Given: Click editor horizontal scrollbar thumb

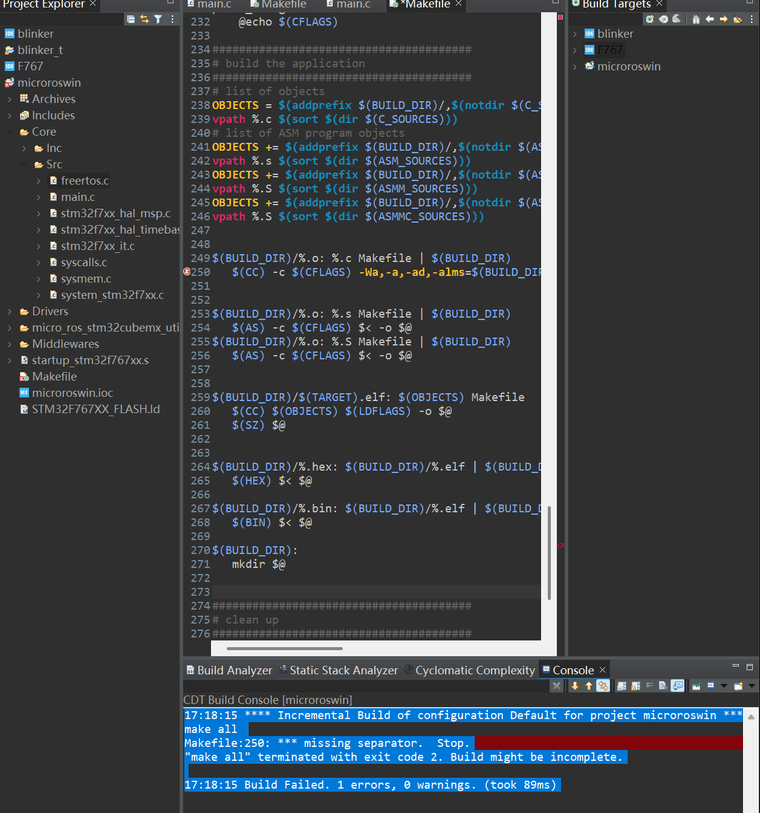Looking at the screenshot, I should (285, 648).
